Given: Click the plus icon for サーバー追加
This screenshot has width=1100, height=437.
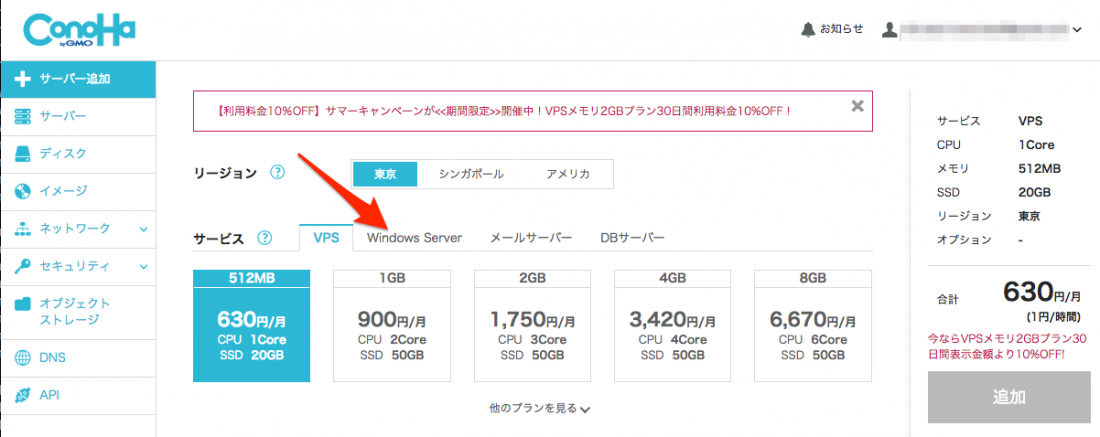Looking at the screenshot, I should [22, 79].
